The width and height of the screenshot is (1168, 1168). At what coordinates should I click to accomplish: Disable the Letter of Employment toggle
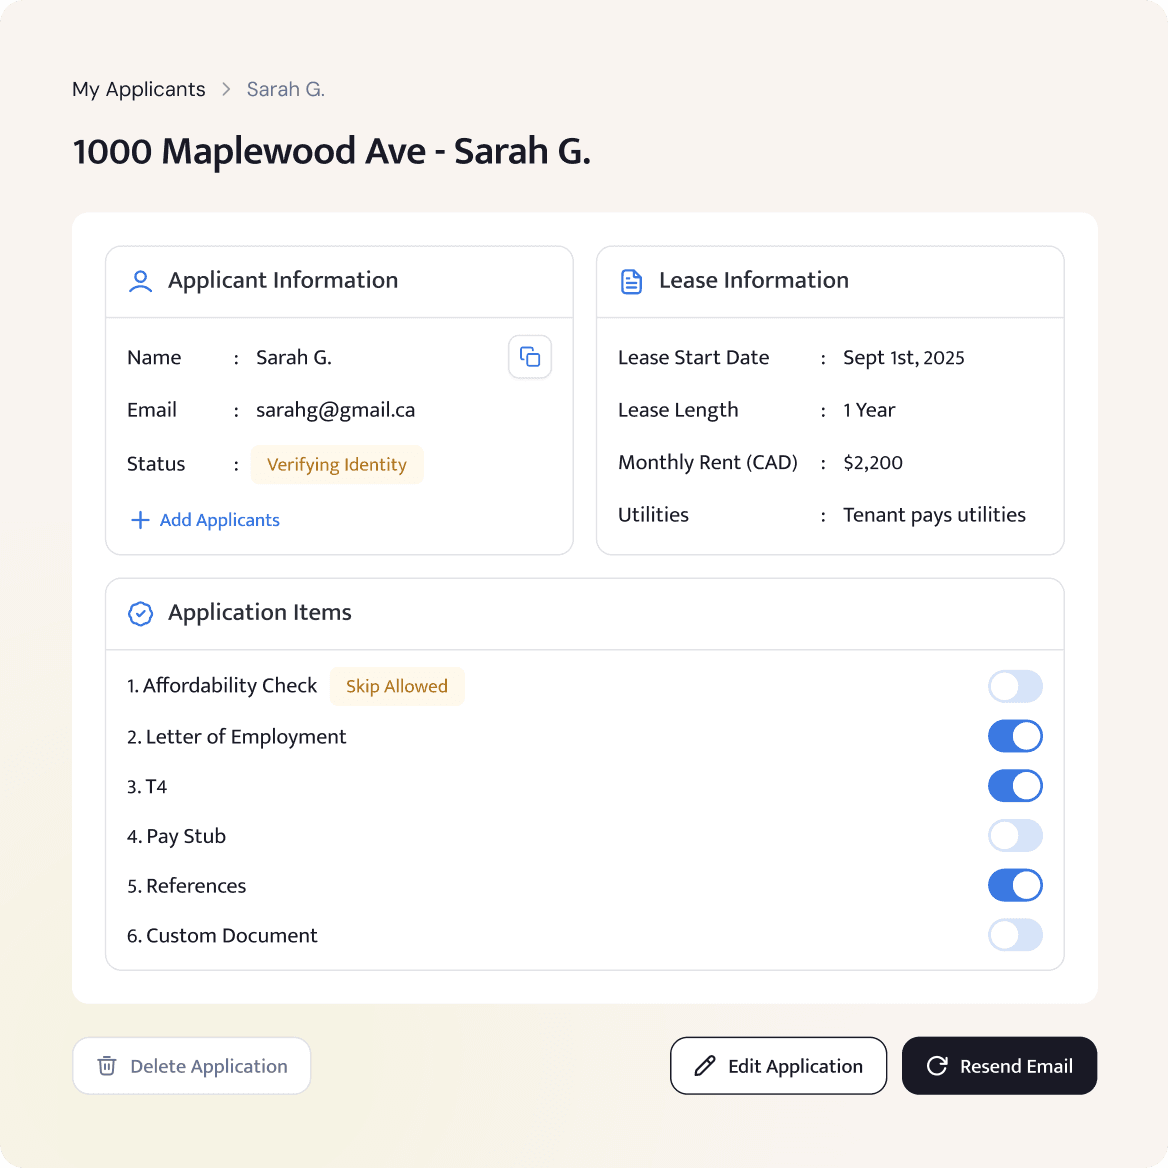click(x=1015, y=737)
